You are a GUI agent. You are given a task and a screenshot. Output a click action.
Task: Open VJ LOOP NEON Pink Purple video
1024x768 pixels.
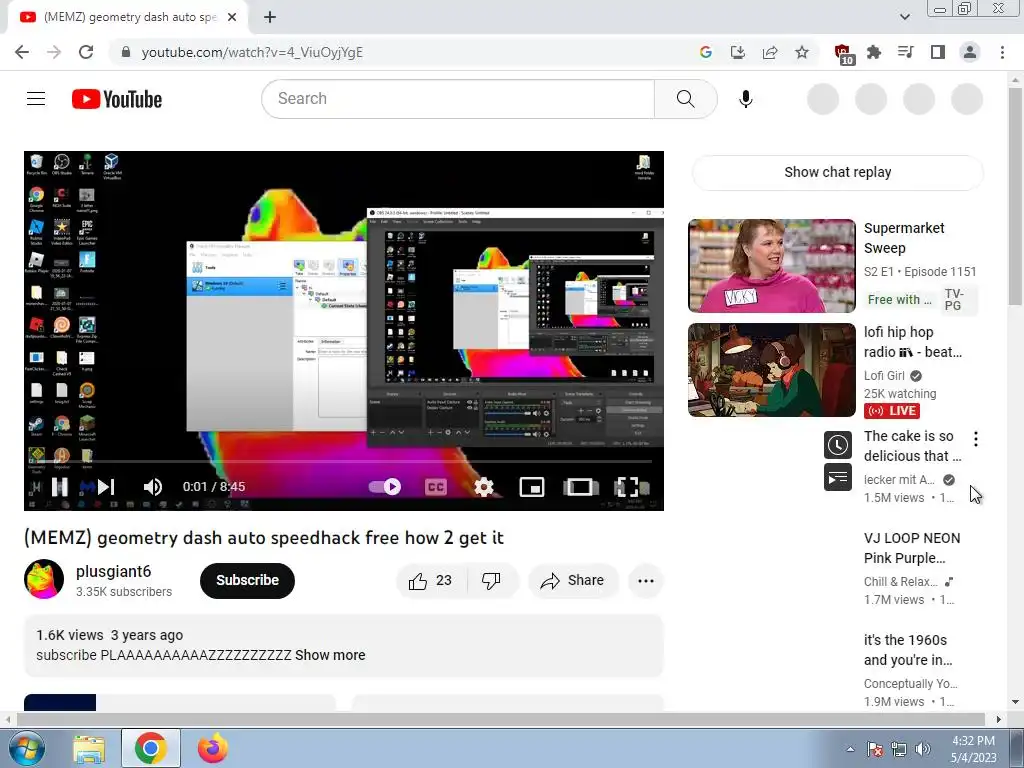click(912, 548)
